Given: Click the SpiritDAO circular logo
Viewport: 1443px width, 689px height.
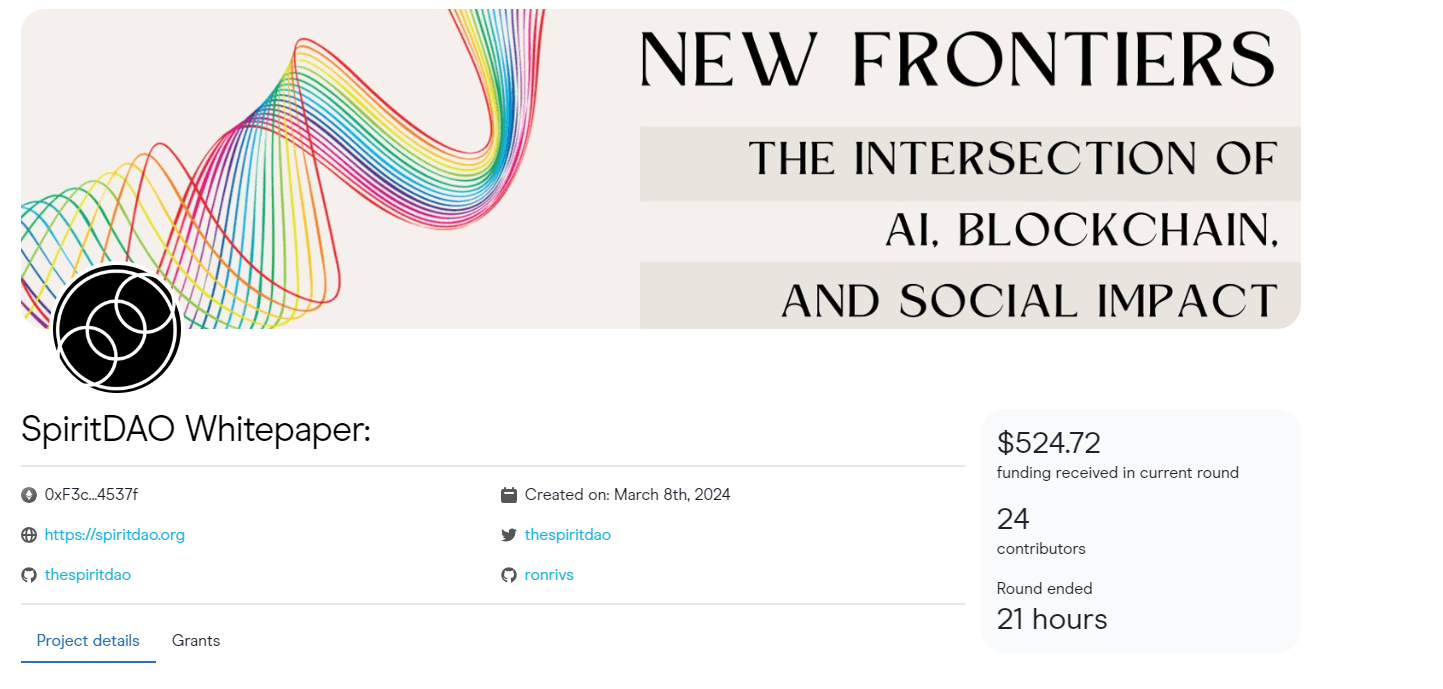Looking at the screenshot, I should 117,328.
